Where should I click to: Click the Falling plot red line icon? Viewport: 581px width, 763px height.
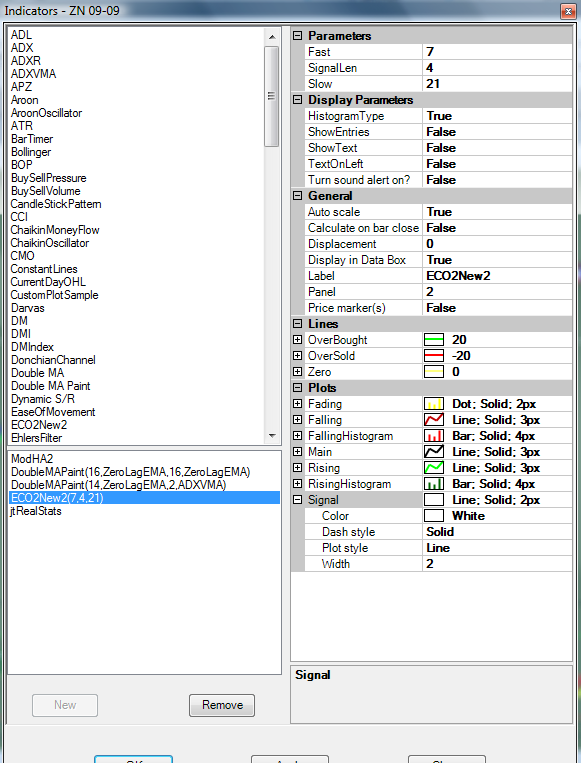point(434,420)
